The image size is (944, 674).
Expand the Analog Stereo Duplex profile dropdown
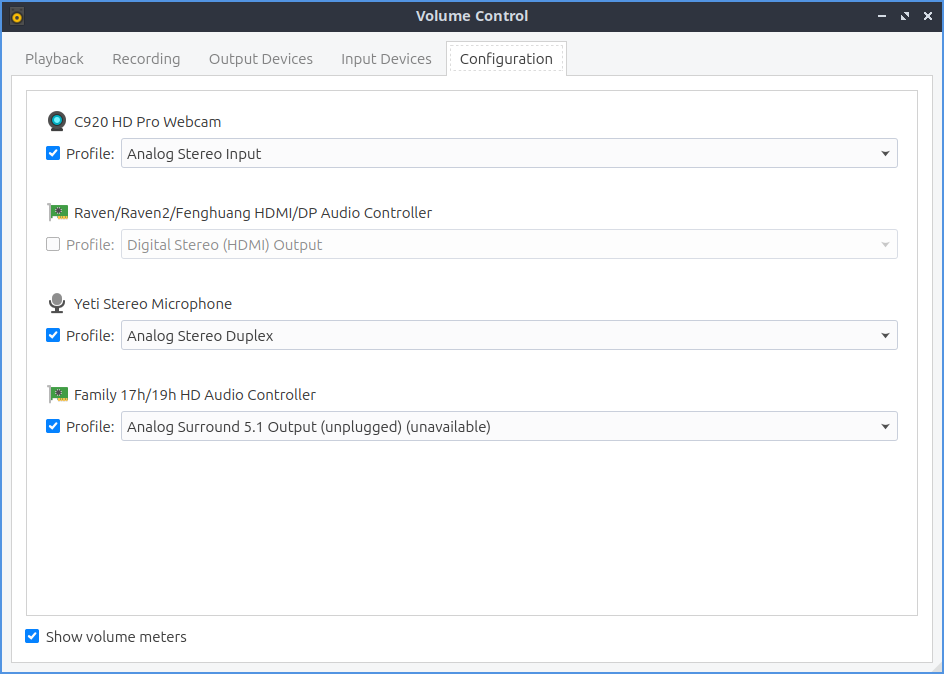tap(509, 336)
